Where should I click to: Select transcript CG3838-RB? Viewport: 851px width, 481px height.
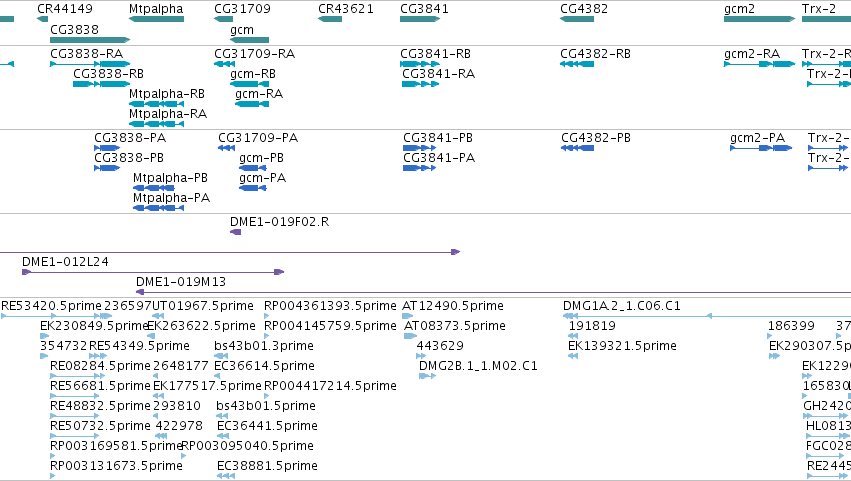click(x=109, y=74)
